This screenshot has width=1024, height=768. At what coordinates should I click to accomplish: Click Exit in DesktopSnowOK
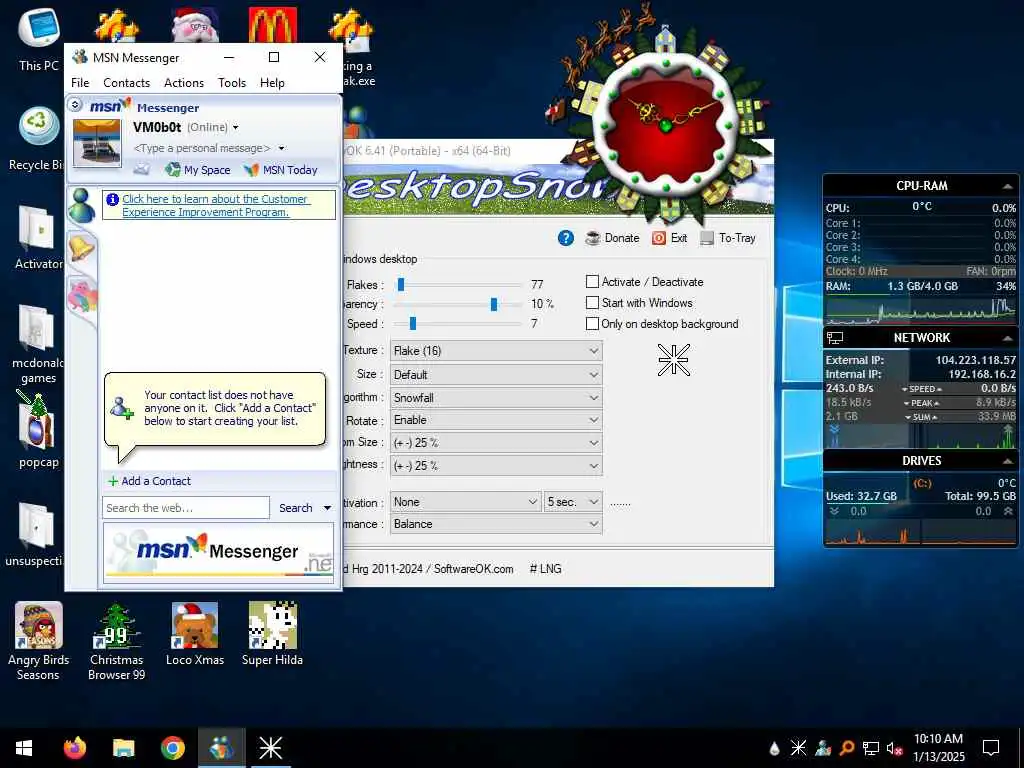669,238
